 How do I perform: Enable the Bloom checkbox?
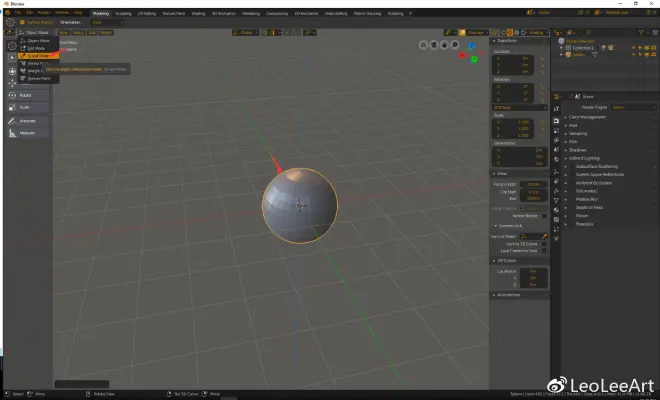click(572, 216)
